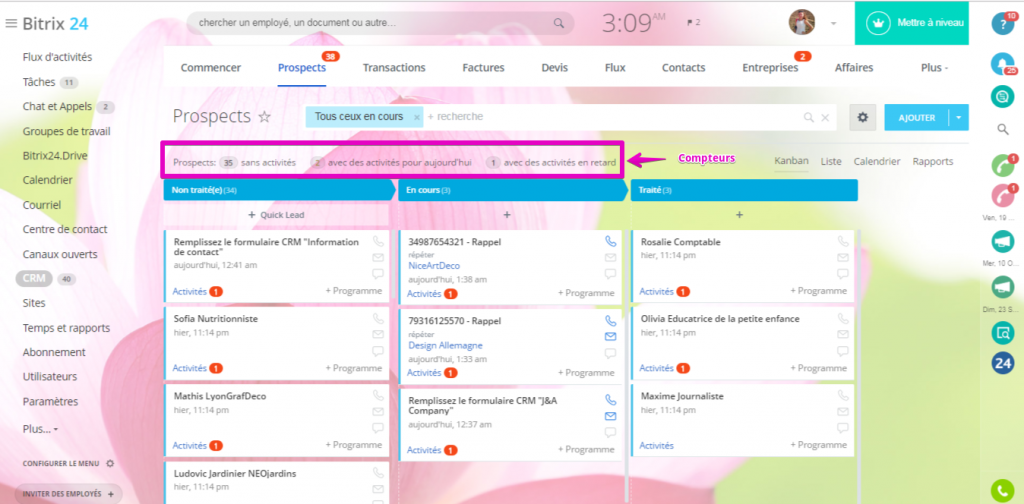Screen dimensions: 1024x504
Task: Click the configure menu gear icon
Action: coord(110,464)
